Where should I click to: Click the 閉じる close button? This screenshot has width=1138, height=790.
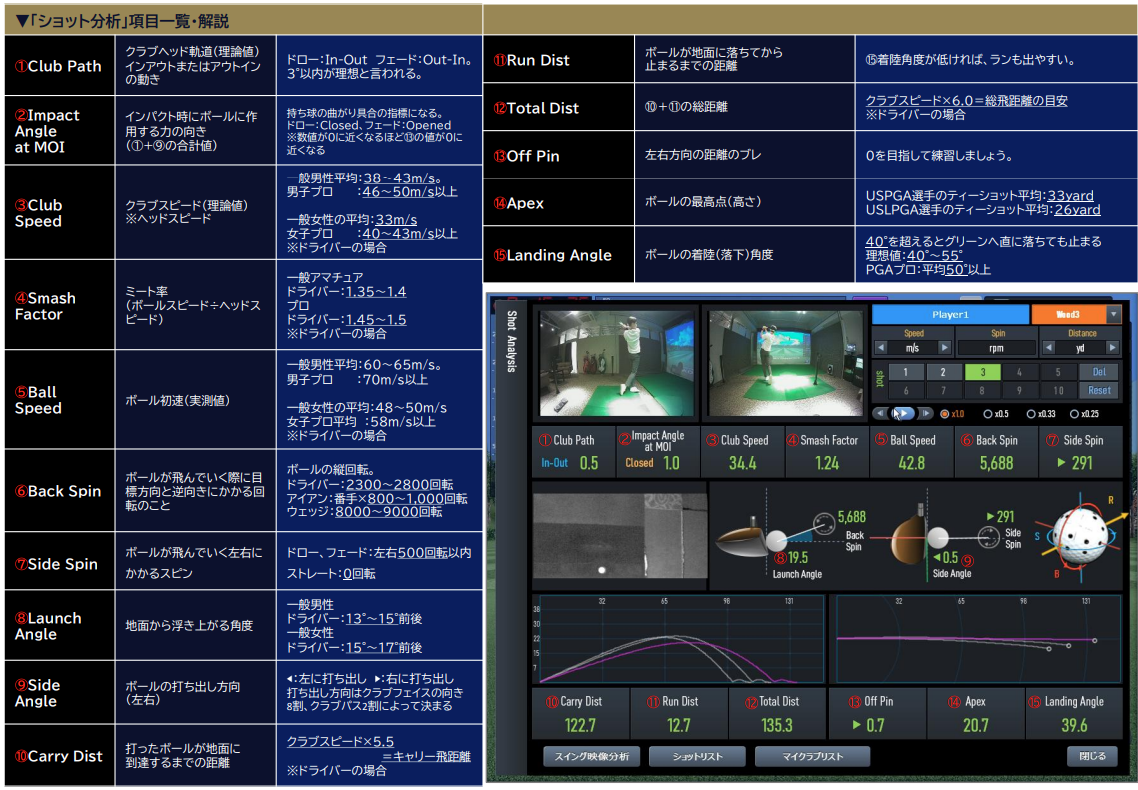tap(1091, 756)
